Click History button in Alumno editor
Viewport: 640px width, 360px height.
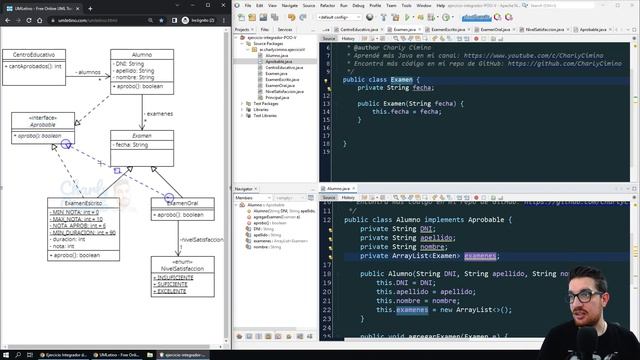[x=348, y=198]
